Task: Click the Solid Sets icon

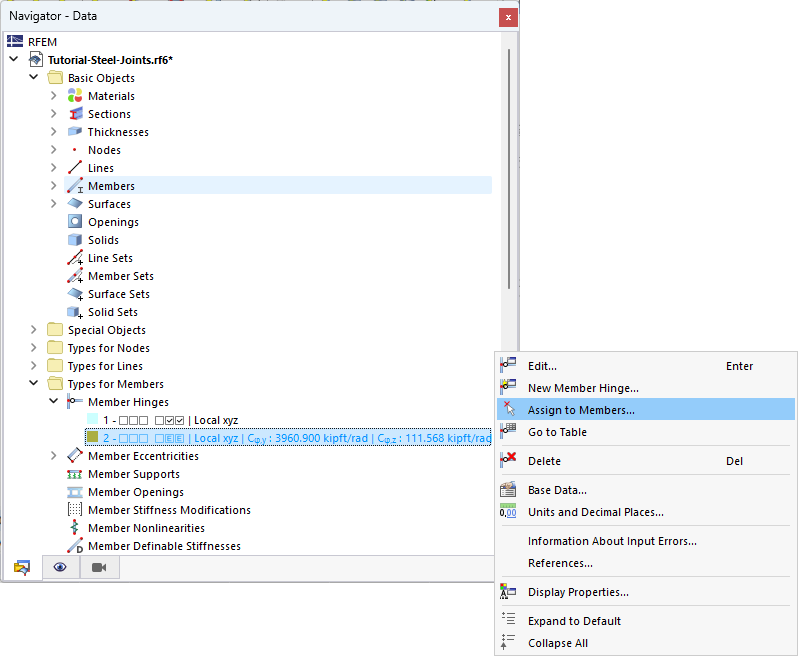Action: pyautogui.click(x=75, y=312)
